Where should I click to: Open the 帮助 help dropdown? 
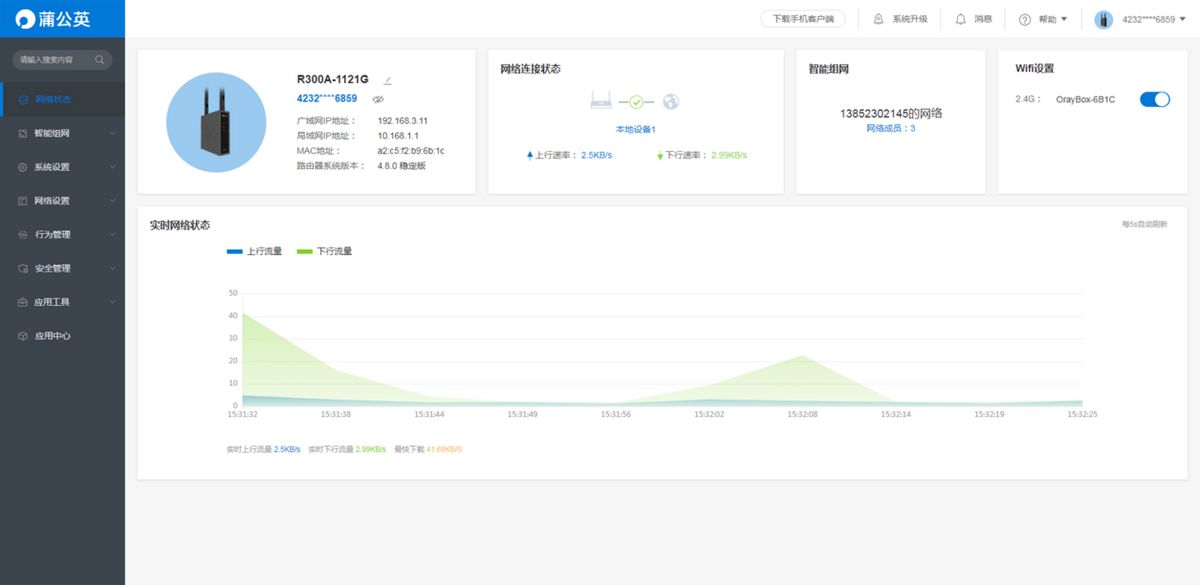coord(1046,19)
